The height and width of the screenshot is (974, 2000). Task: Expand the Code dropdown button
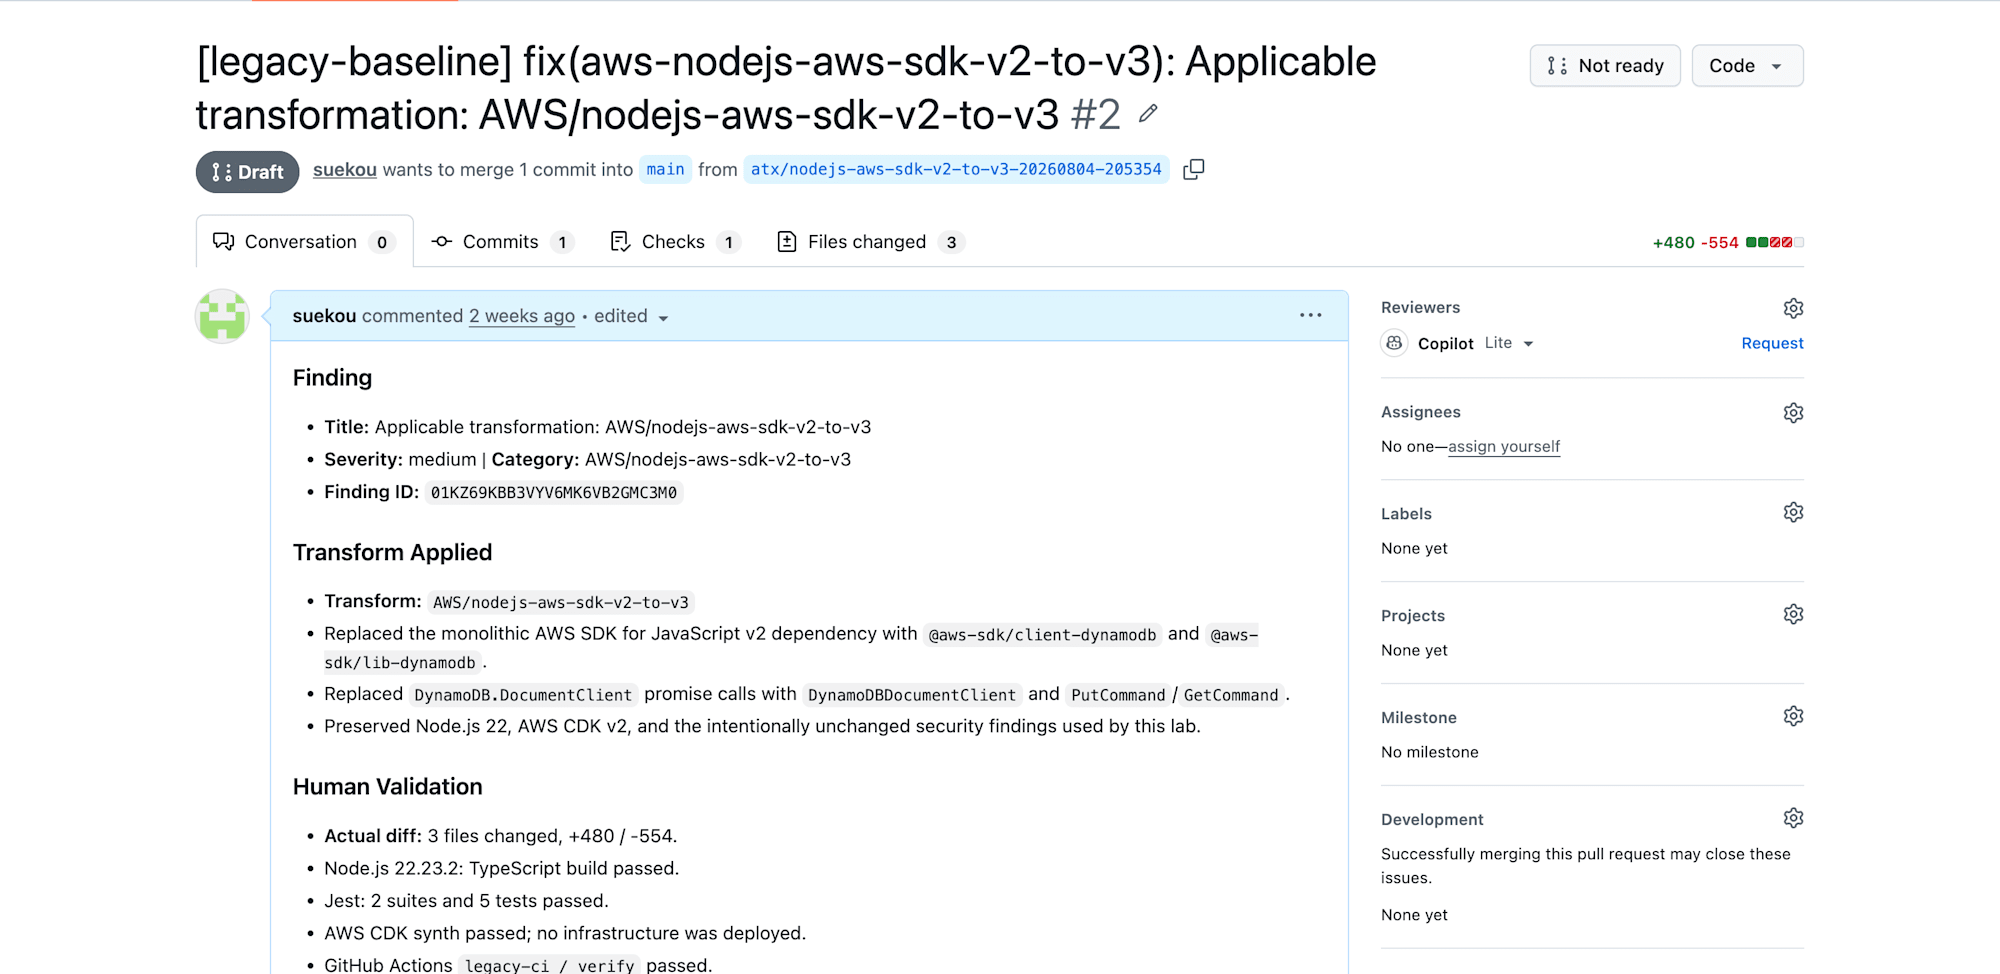[1747, 66]
